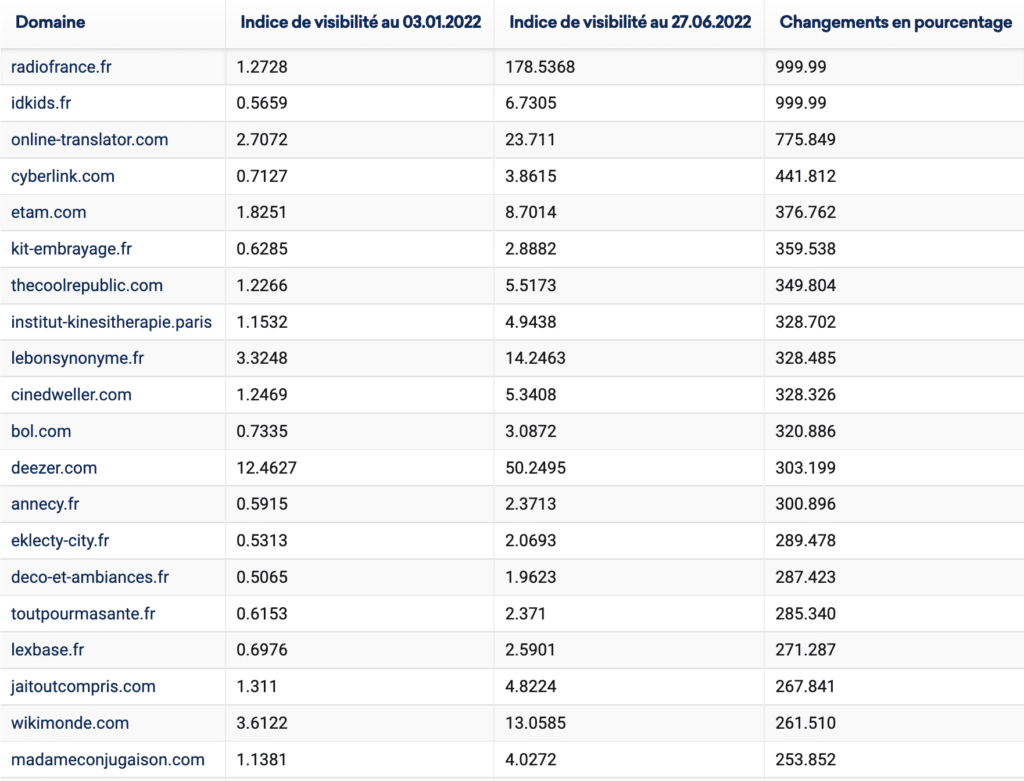Open the lexbase.fr domain link
This screenshot has width=1024, height=781.
pos(48,650)
